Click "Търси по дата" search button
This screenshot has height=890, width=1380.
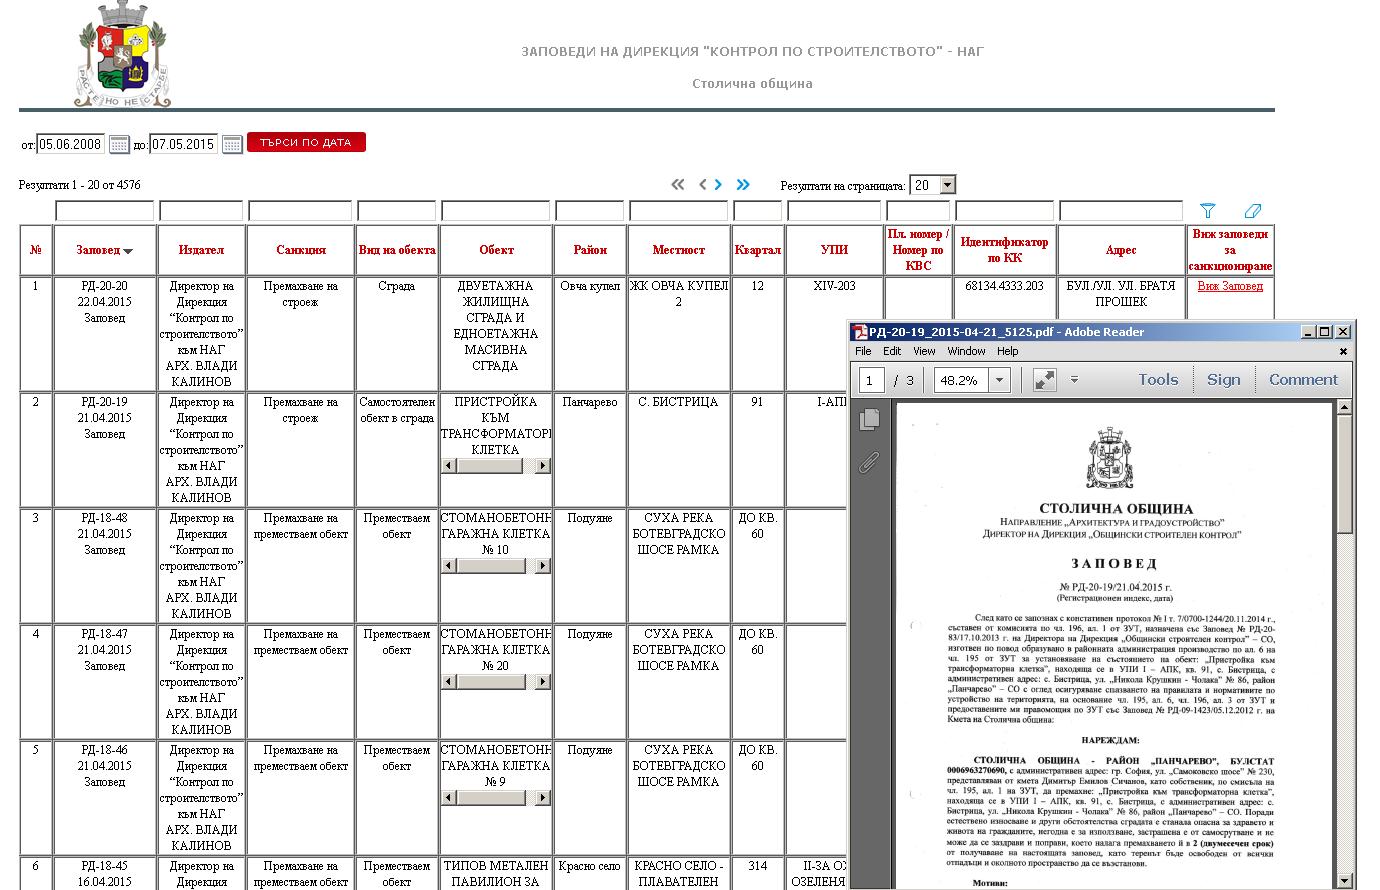click(306, 142)
